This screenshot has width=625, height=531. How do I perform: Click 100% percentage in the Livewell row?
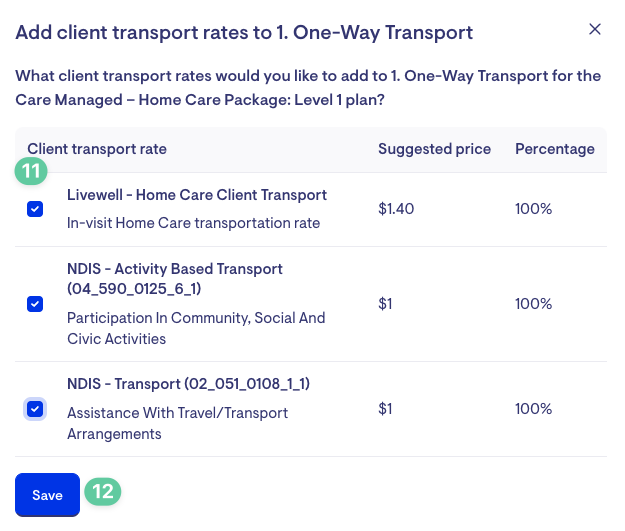click(533, 209)
